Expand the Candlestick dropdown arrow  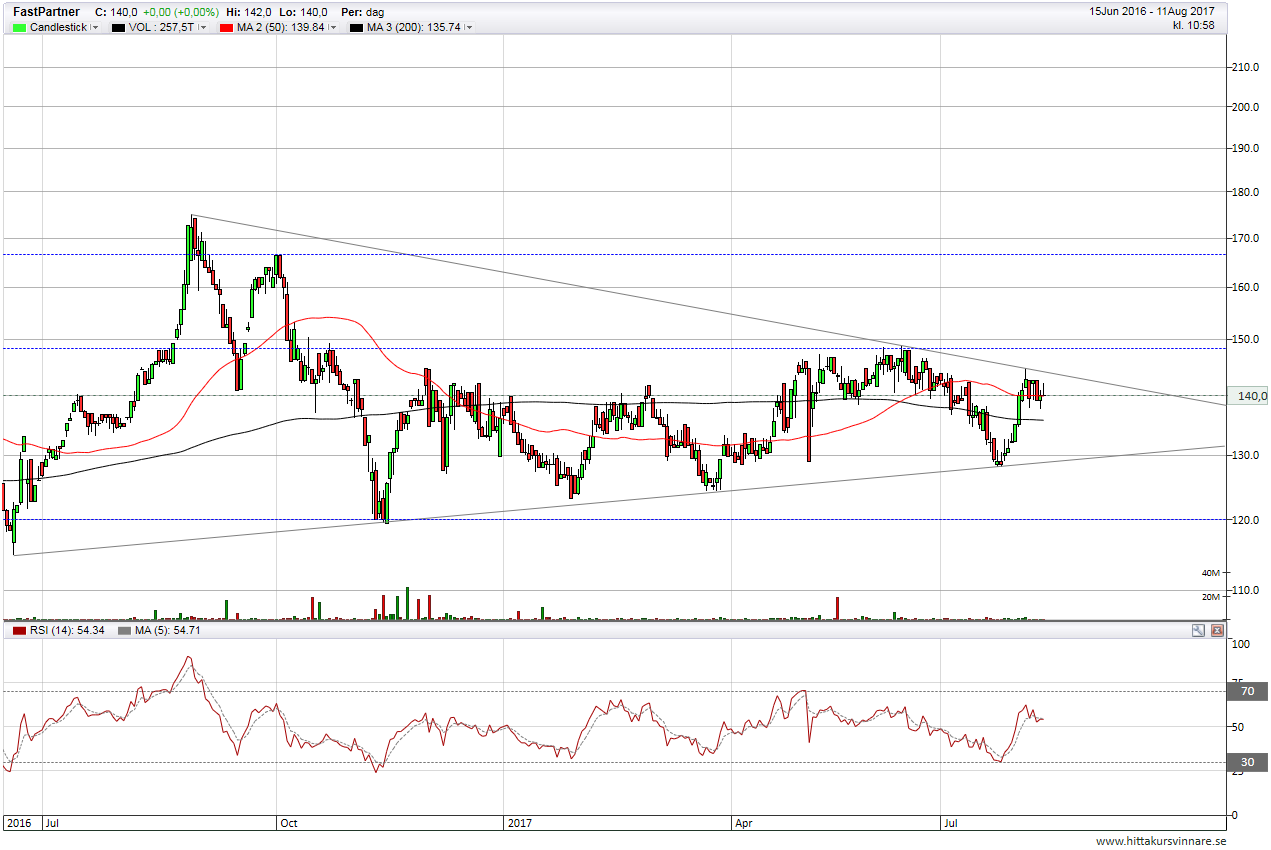tap(95, 28)
